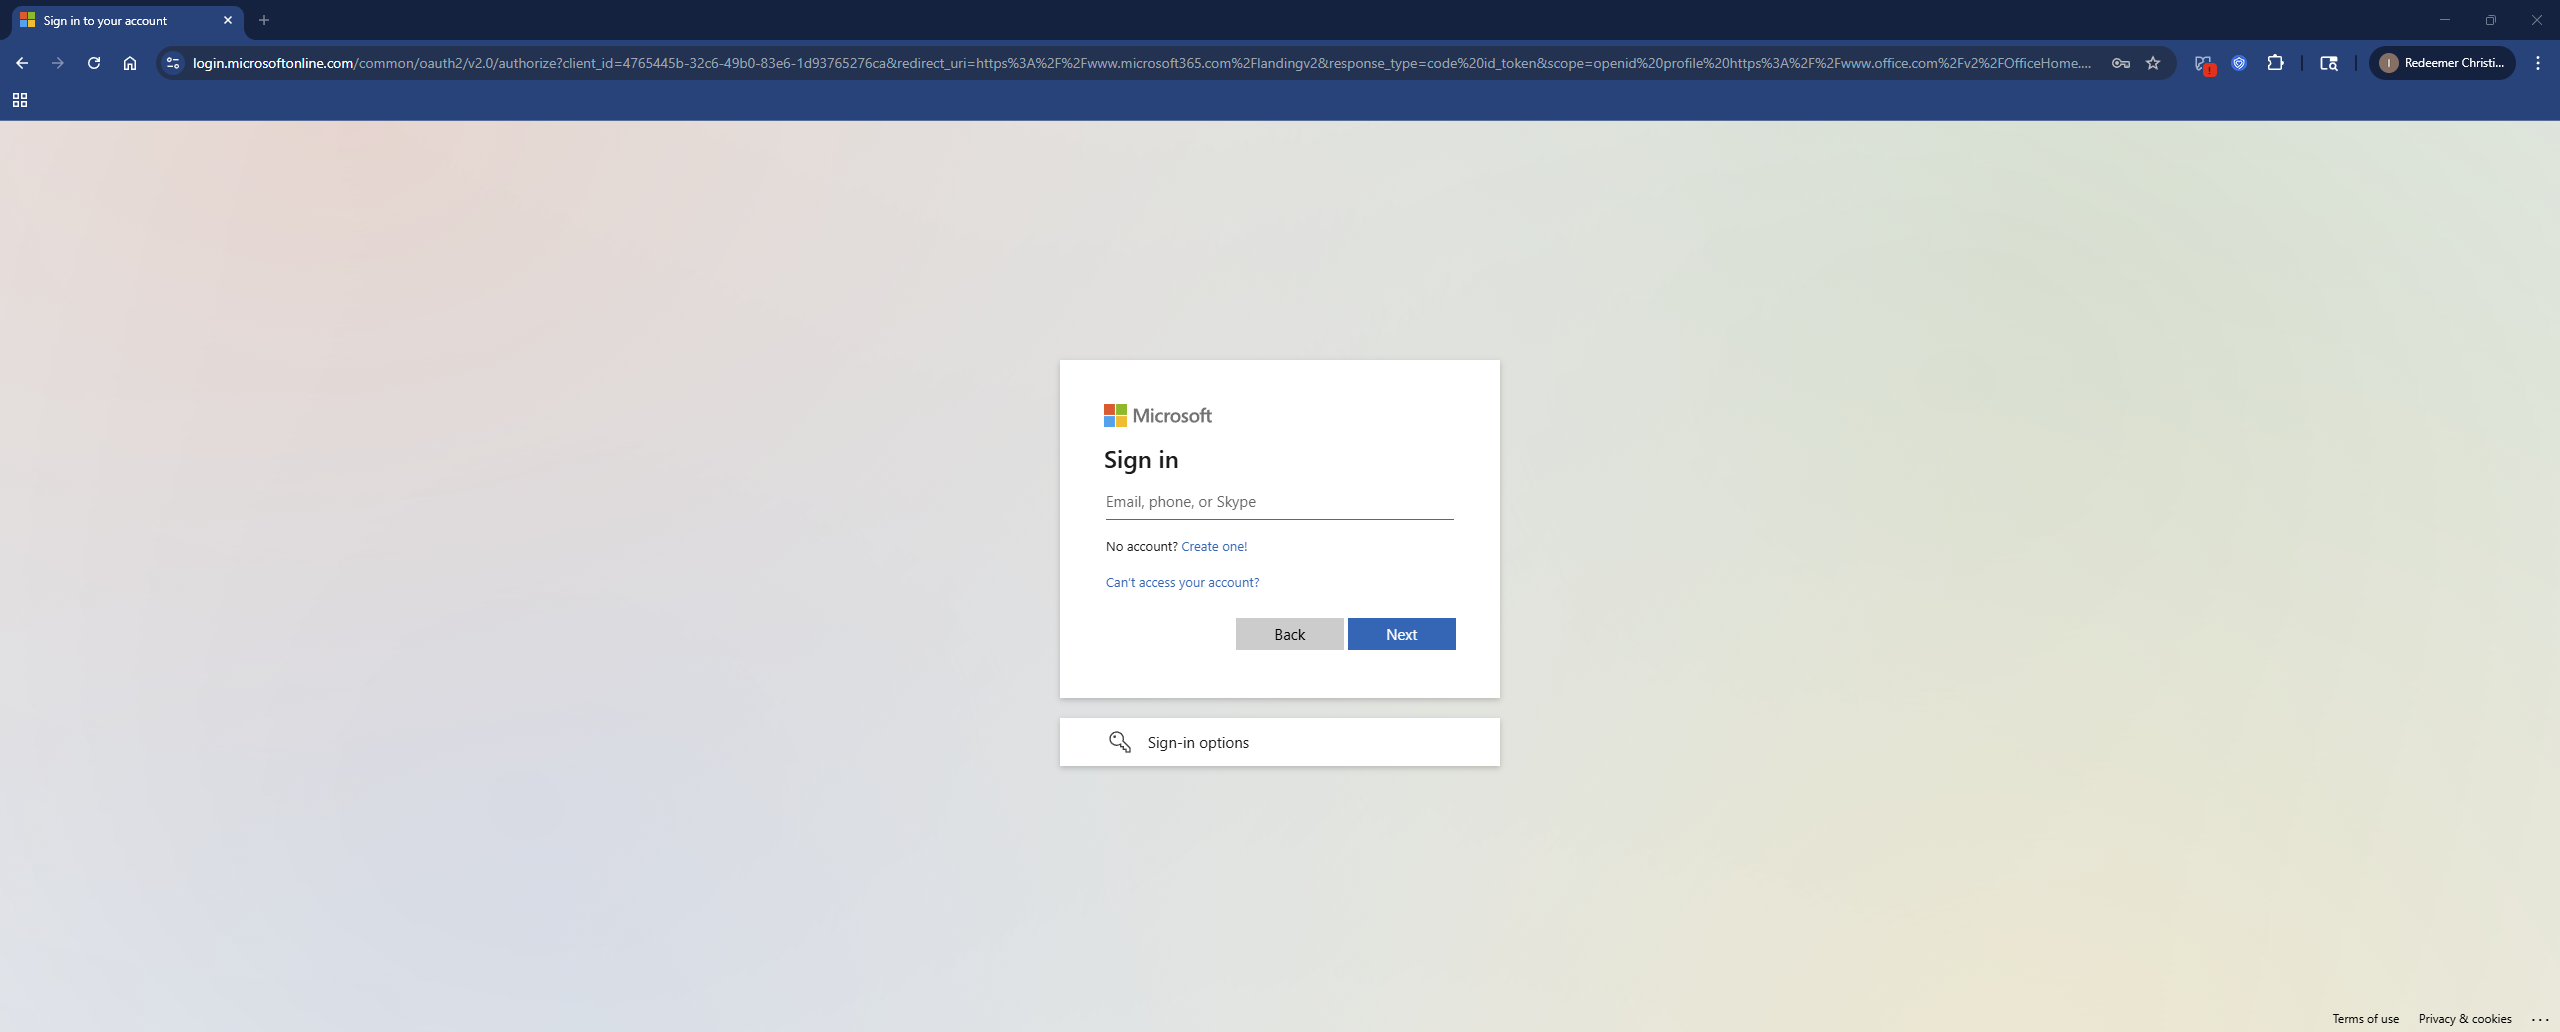
Task: Click the key icon beside Sign-in options
Action: tap(1119, 742)
